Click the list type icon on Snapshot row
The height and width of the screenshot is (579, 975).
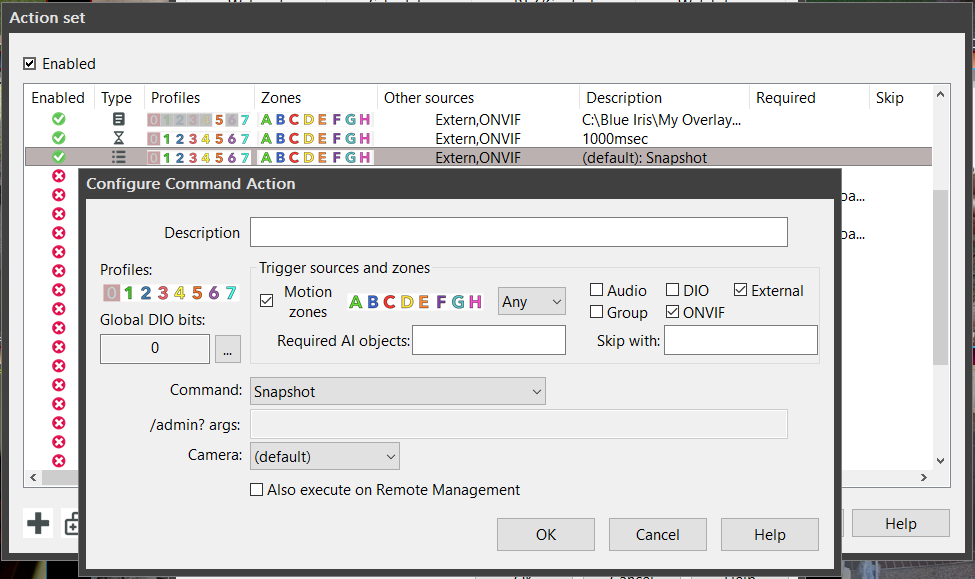click(x=119, y=157)
